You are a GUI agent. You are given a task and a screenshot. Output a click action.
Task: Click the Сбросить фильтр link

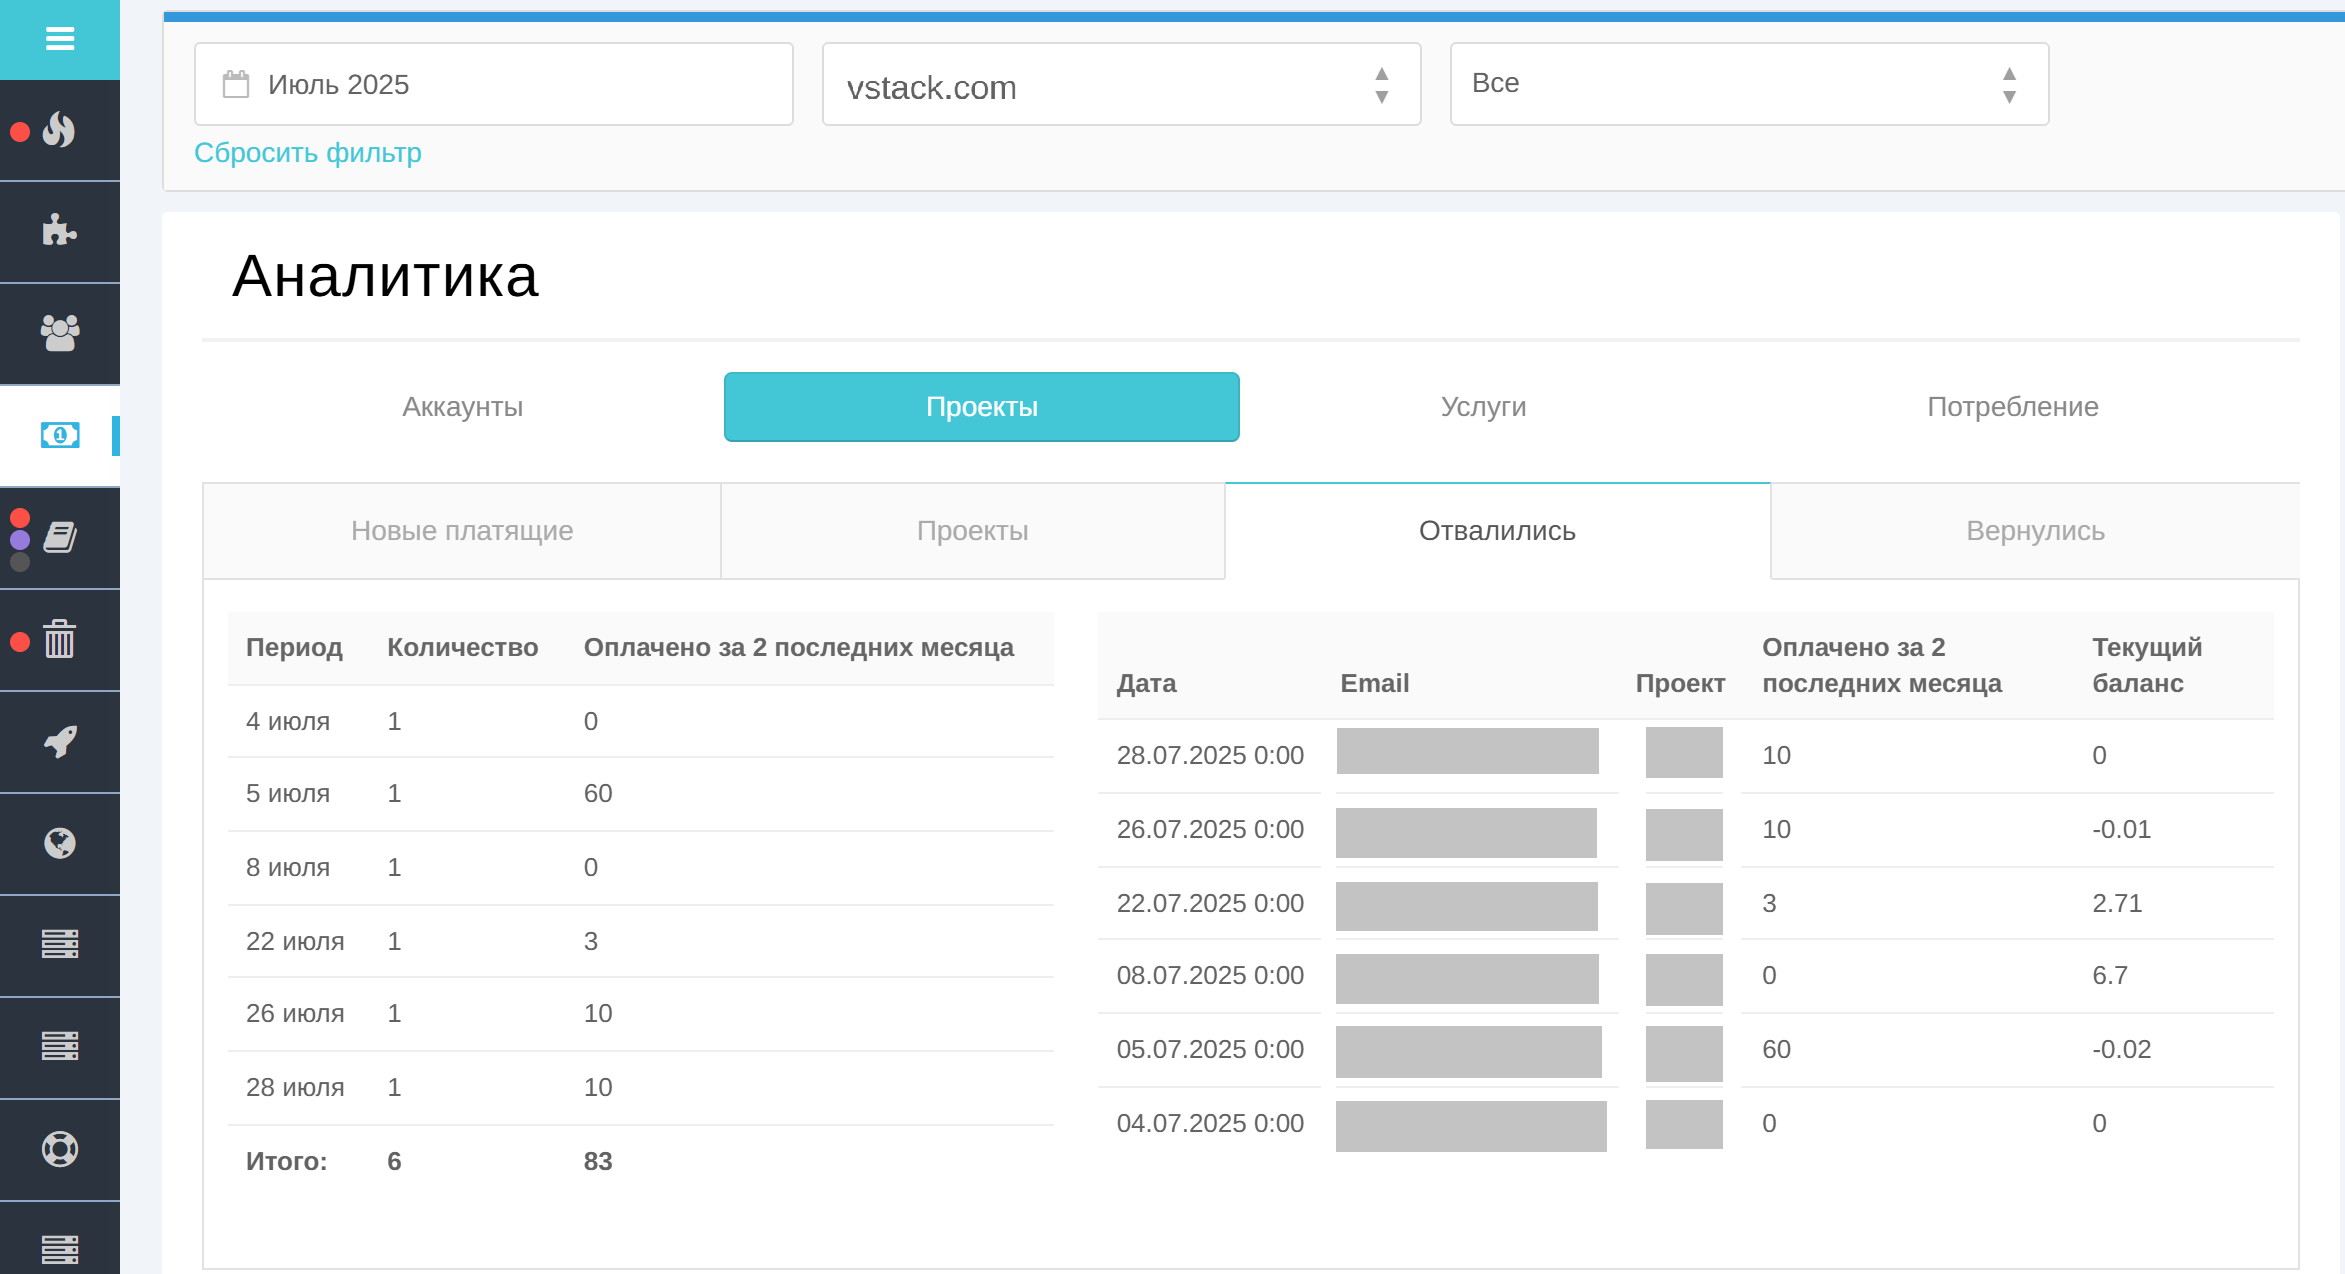pos(308,153)
